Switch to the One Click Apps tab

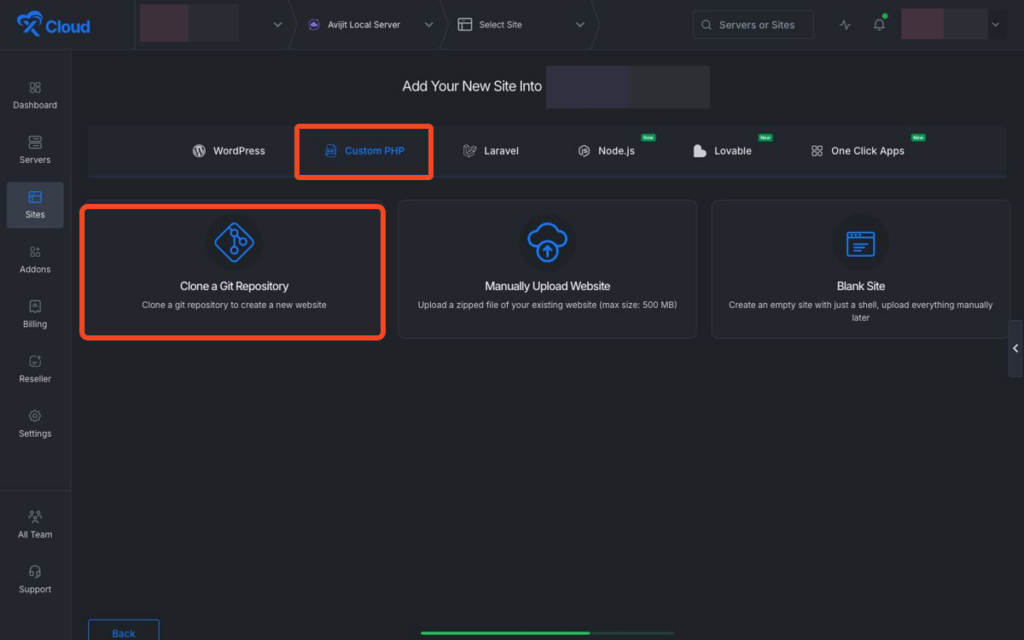(x=857, y=151)
